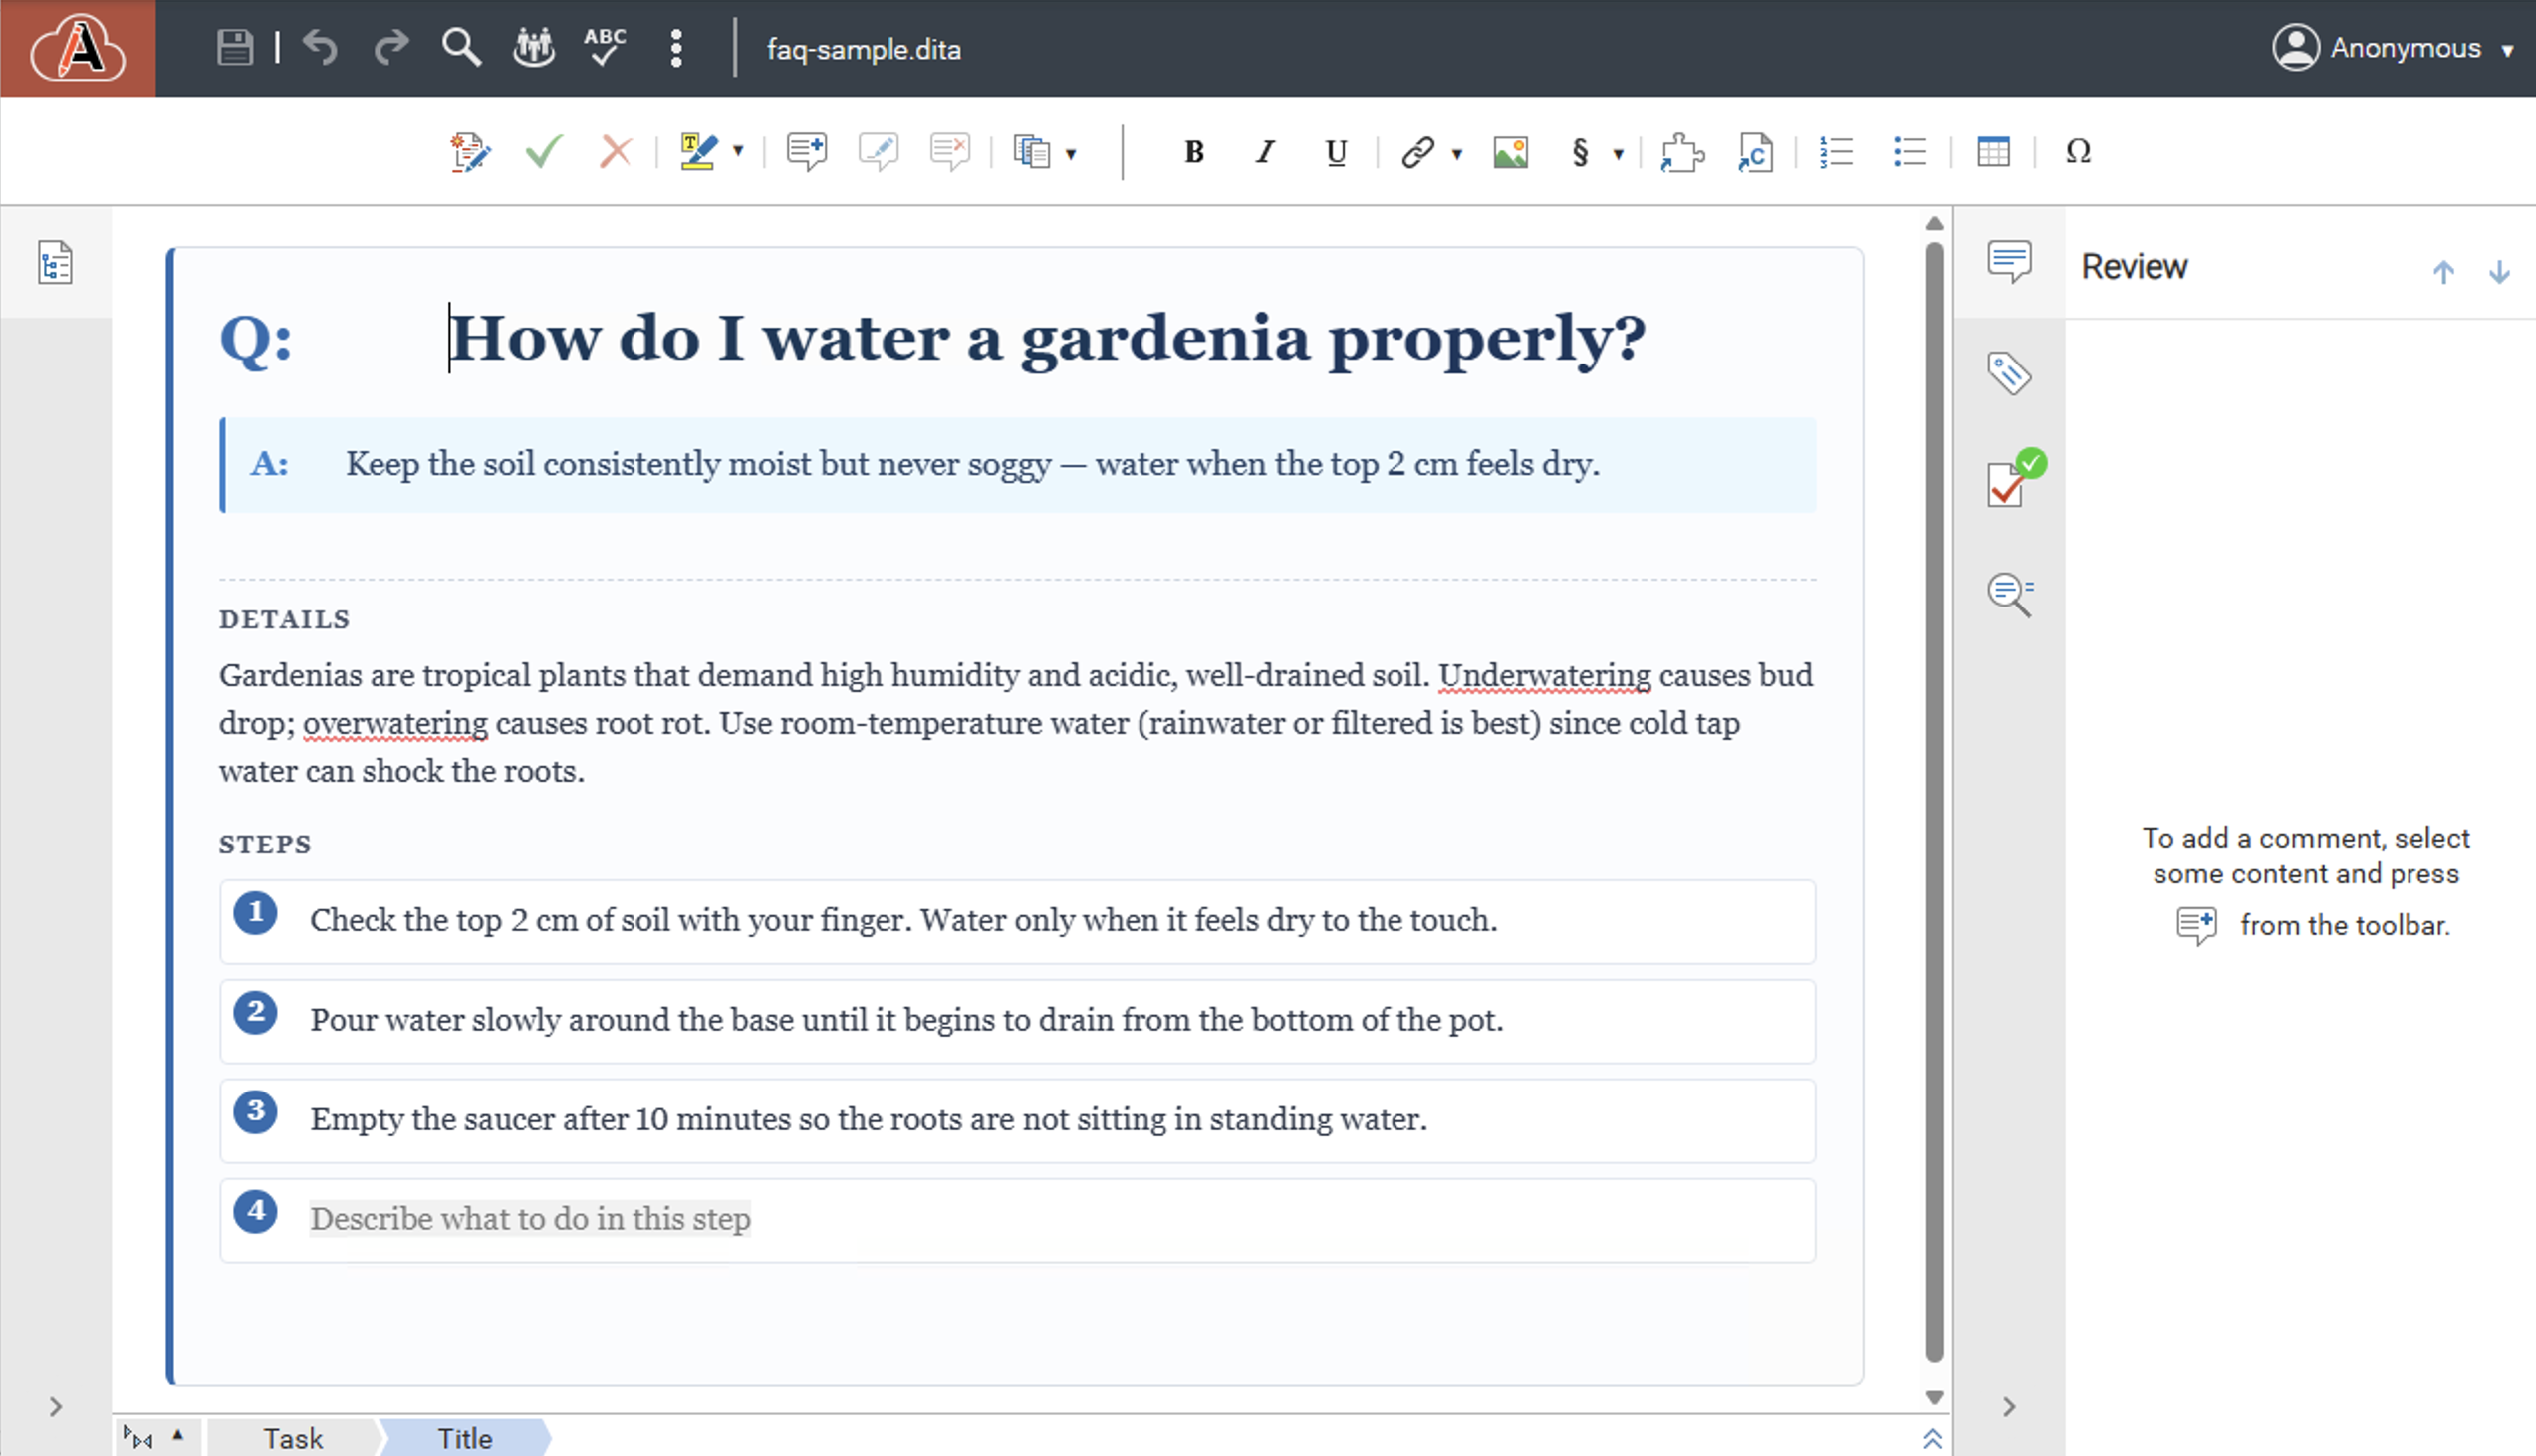Insert a numbered list
This screenshot has width=2536, height=1456.
[1836, 153]
